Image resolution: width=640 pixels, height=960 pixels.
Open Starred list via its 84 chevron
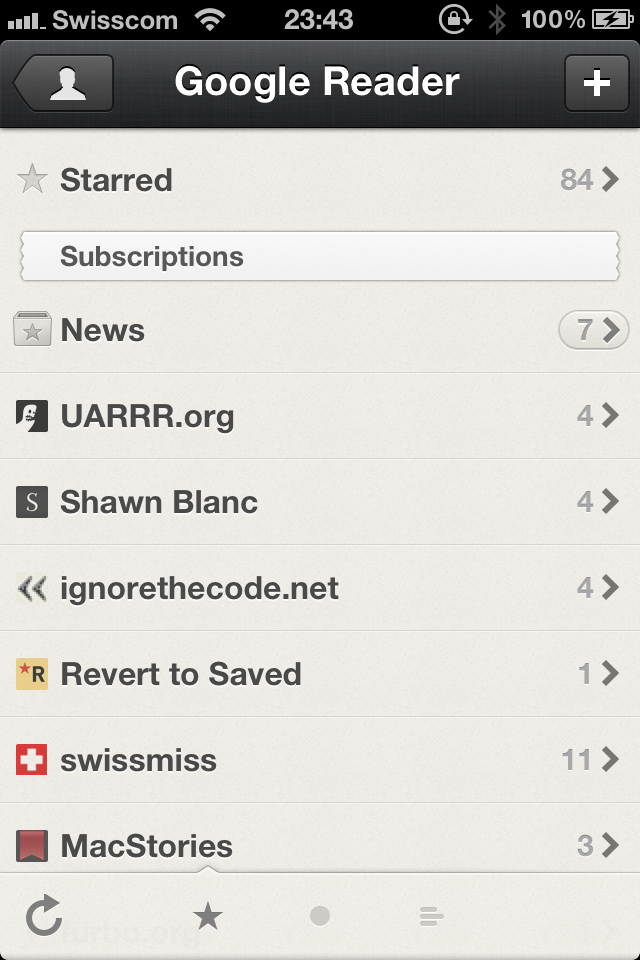[x=590, y=179]
